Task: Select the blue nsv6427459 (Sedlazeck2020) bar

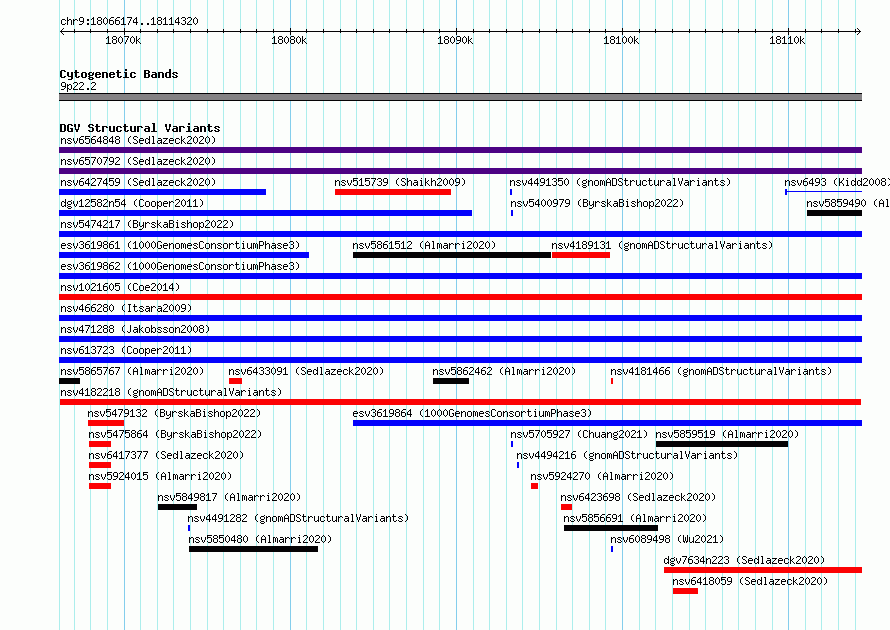Action: (x=162, y=192)
